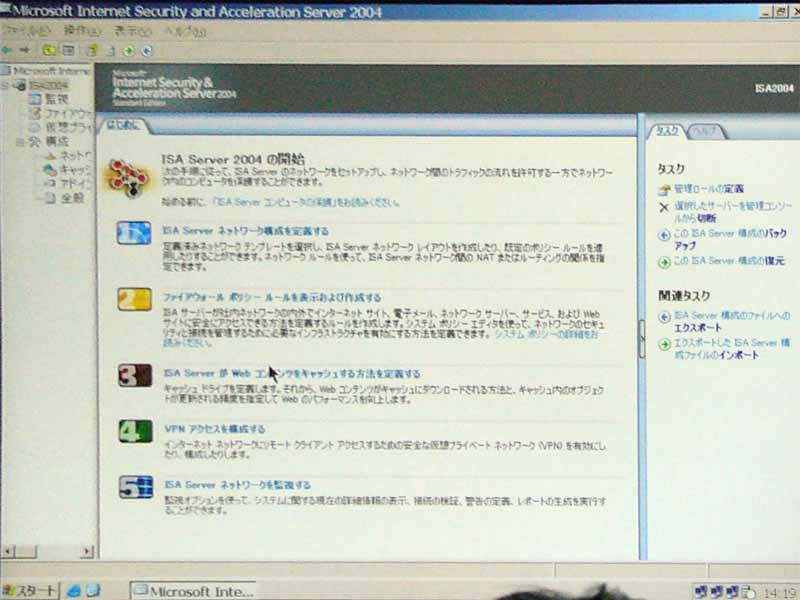
Task: Open the ヘルプ (Help) menu
Action: tap(185, 31)
